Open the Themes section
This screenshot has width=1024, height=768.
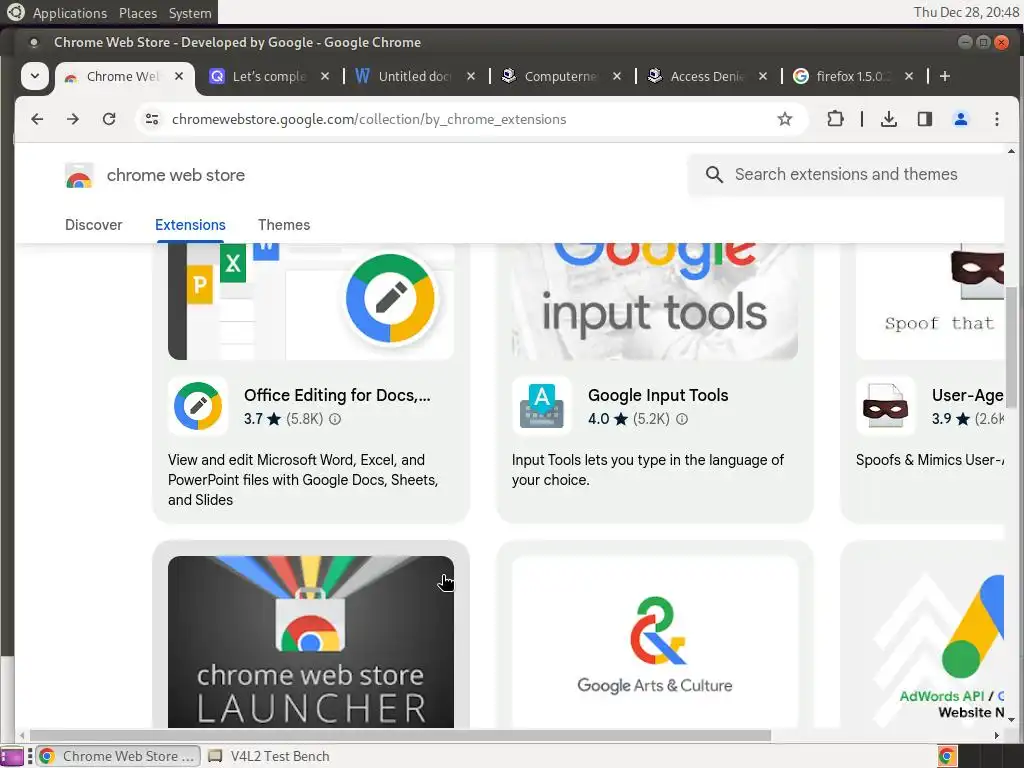coord(284,225)
